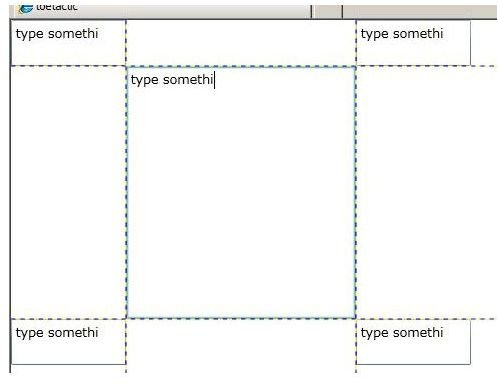Viewport: 498px width, 385px height.
Task: Select the browser tab with the truncated title
Action: point(162,10)
